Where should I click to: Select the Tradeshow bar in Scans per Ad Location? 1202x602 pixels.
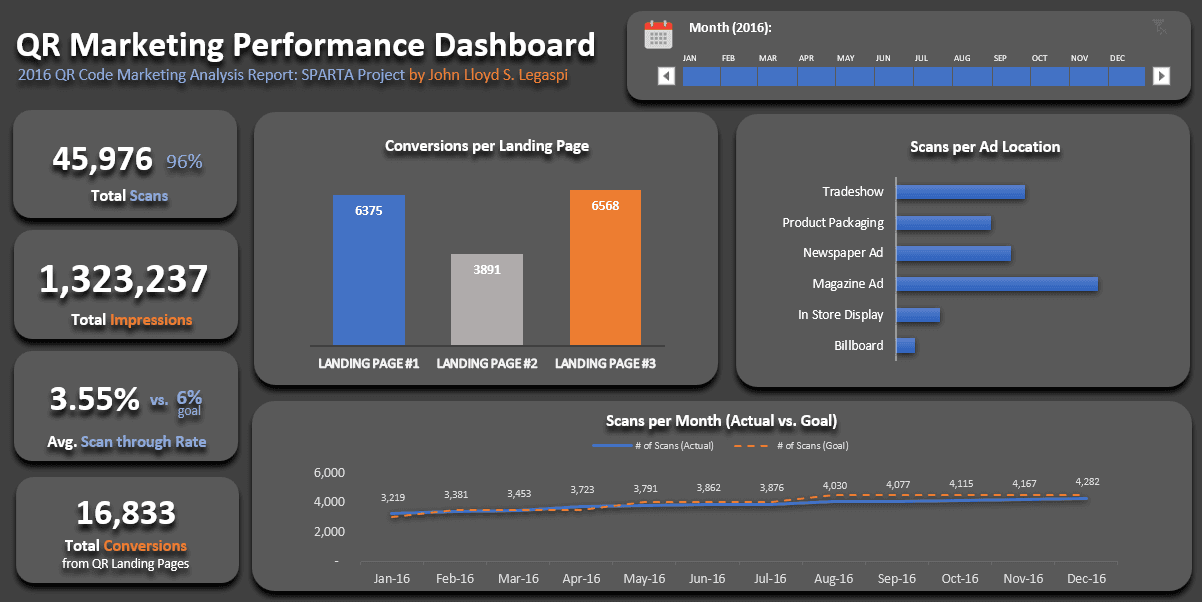tap(961, 191)
